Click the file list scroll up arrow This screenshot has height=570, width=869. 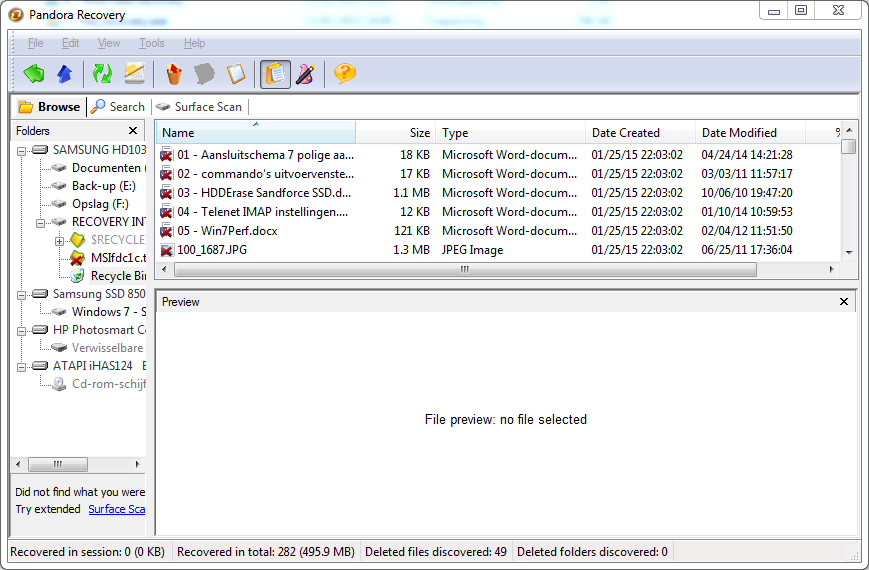coord(848,130)
